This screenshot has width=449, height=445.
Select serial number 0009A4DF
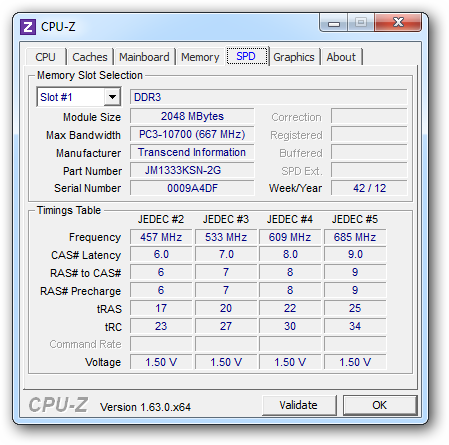(x=192, y=188)
